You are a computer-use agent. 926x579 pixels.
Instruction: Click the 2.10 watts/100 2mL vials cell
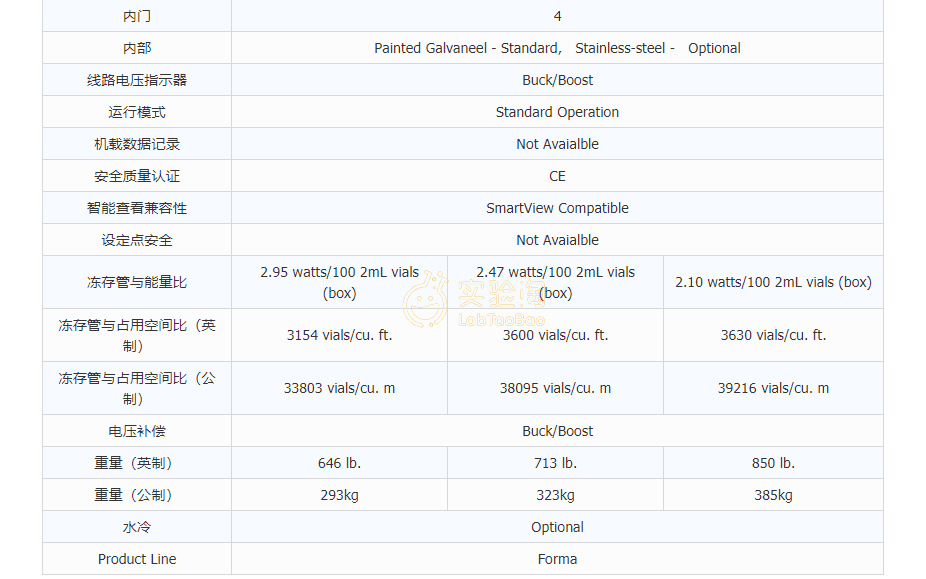(x=773, y=282)
